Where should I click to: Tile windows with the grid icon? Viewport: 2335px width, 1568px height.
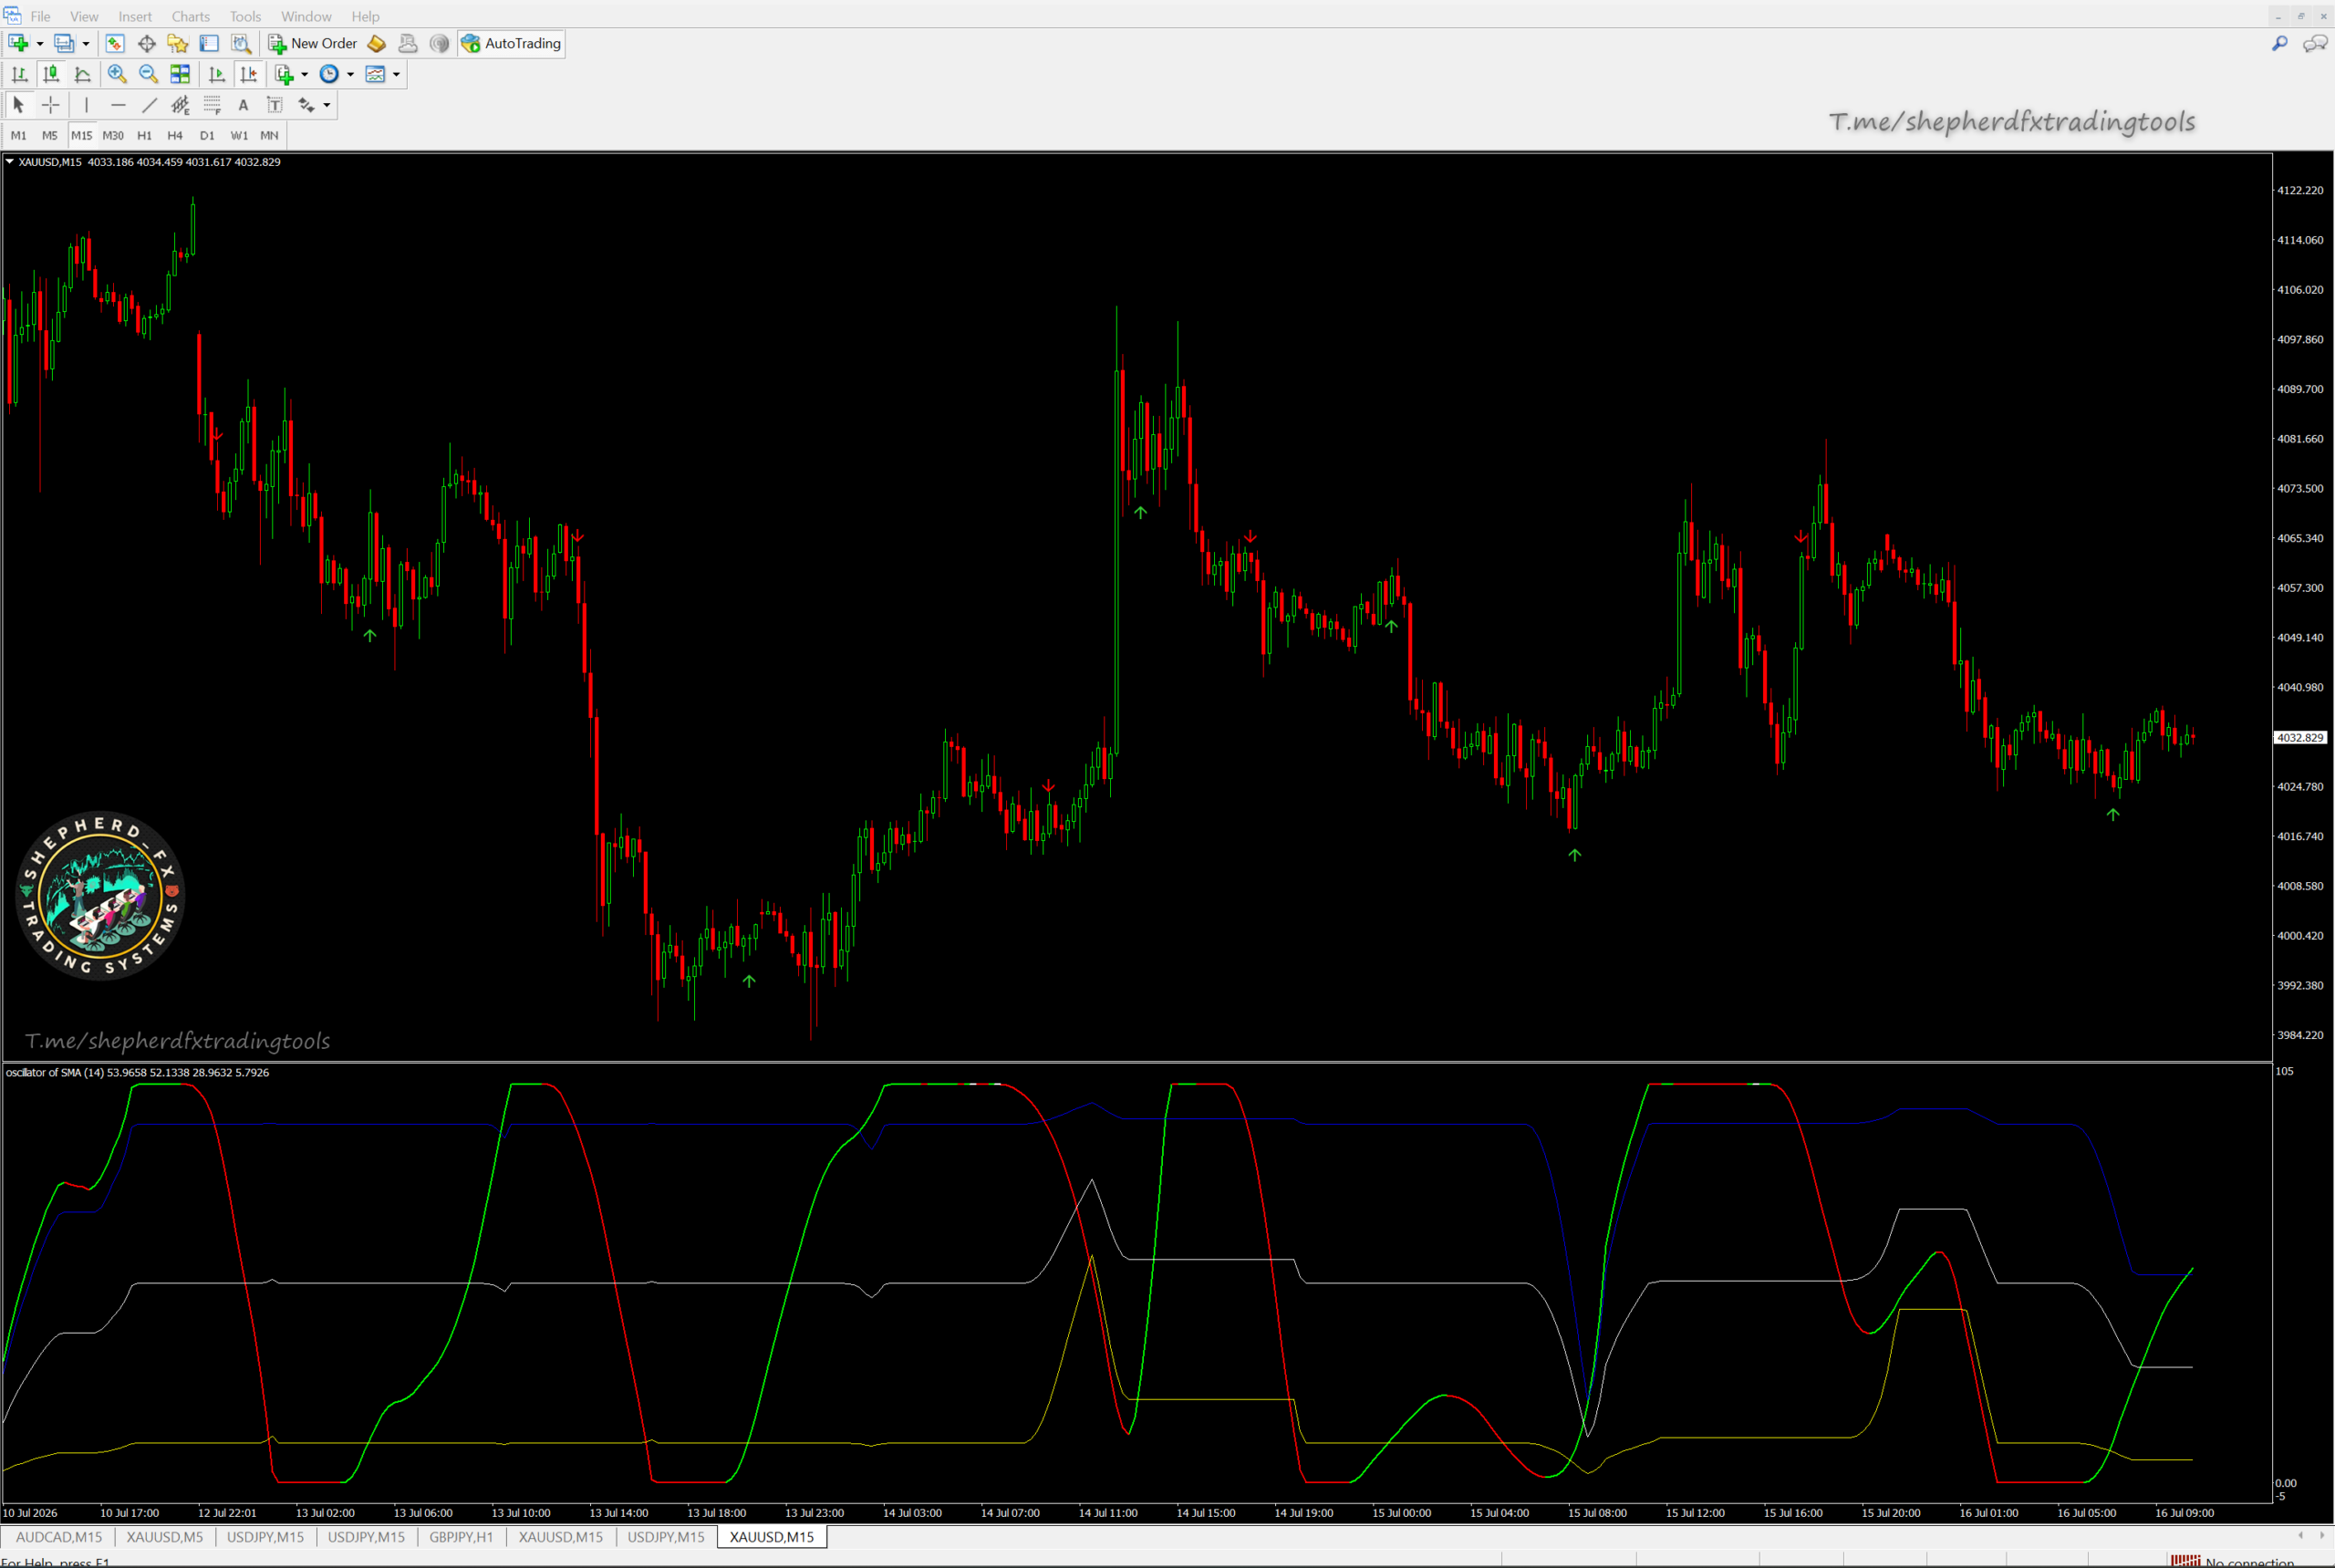[180, 74]
